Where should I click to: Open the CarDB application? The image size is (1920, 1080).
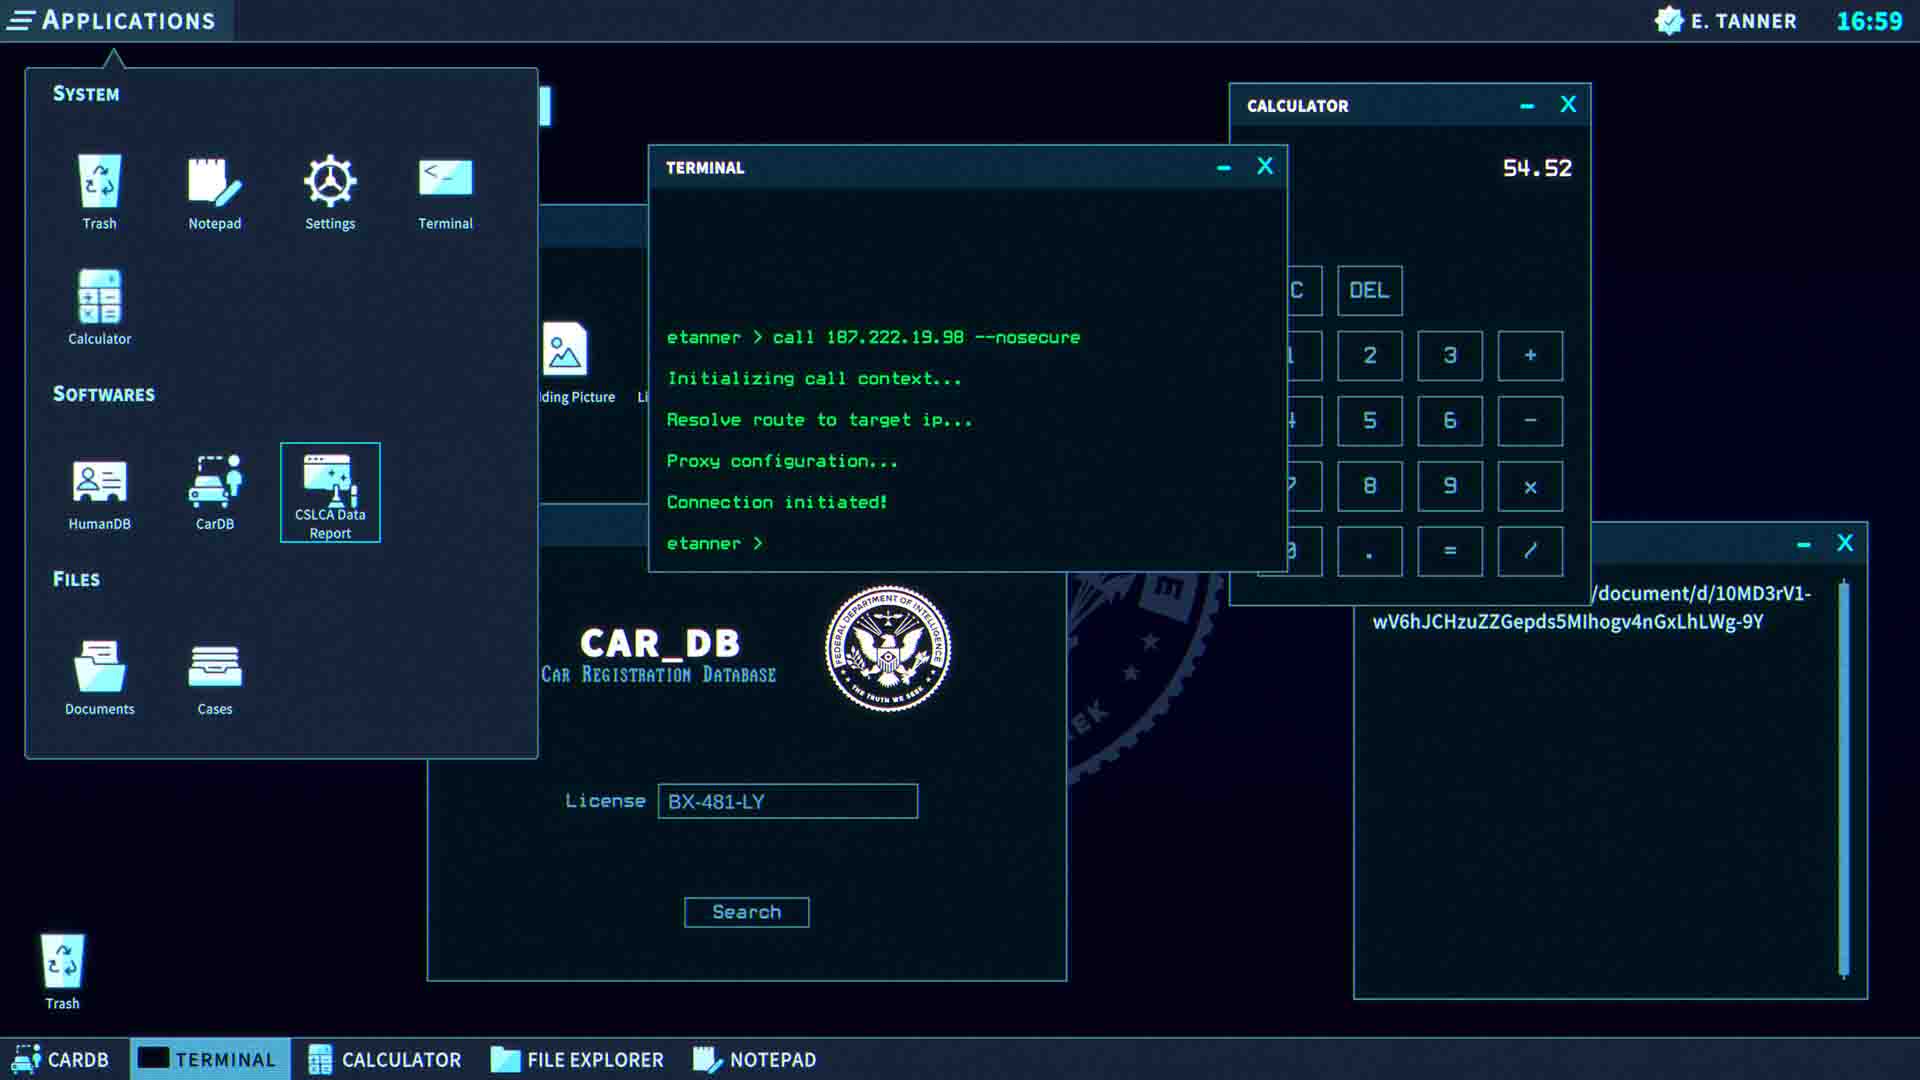tap(215, 495)
